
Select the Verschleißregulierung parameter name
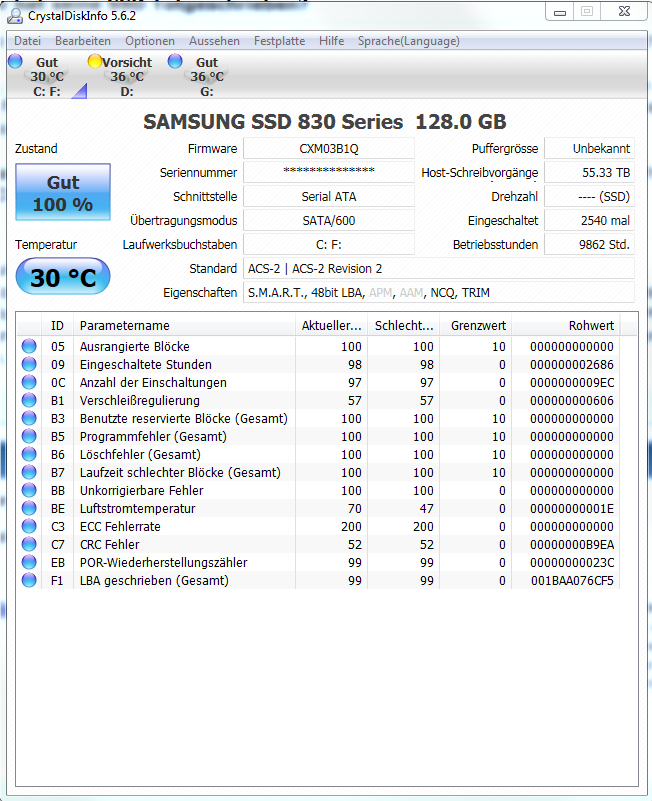tap(139, 400)
